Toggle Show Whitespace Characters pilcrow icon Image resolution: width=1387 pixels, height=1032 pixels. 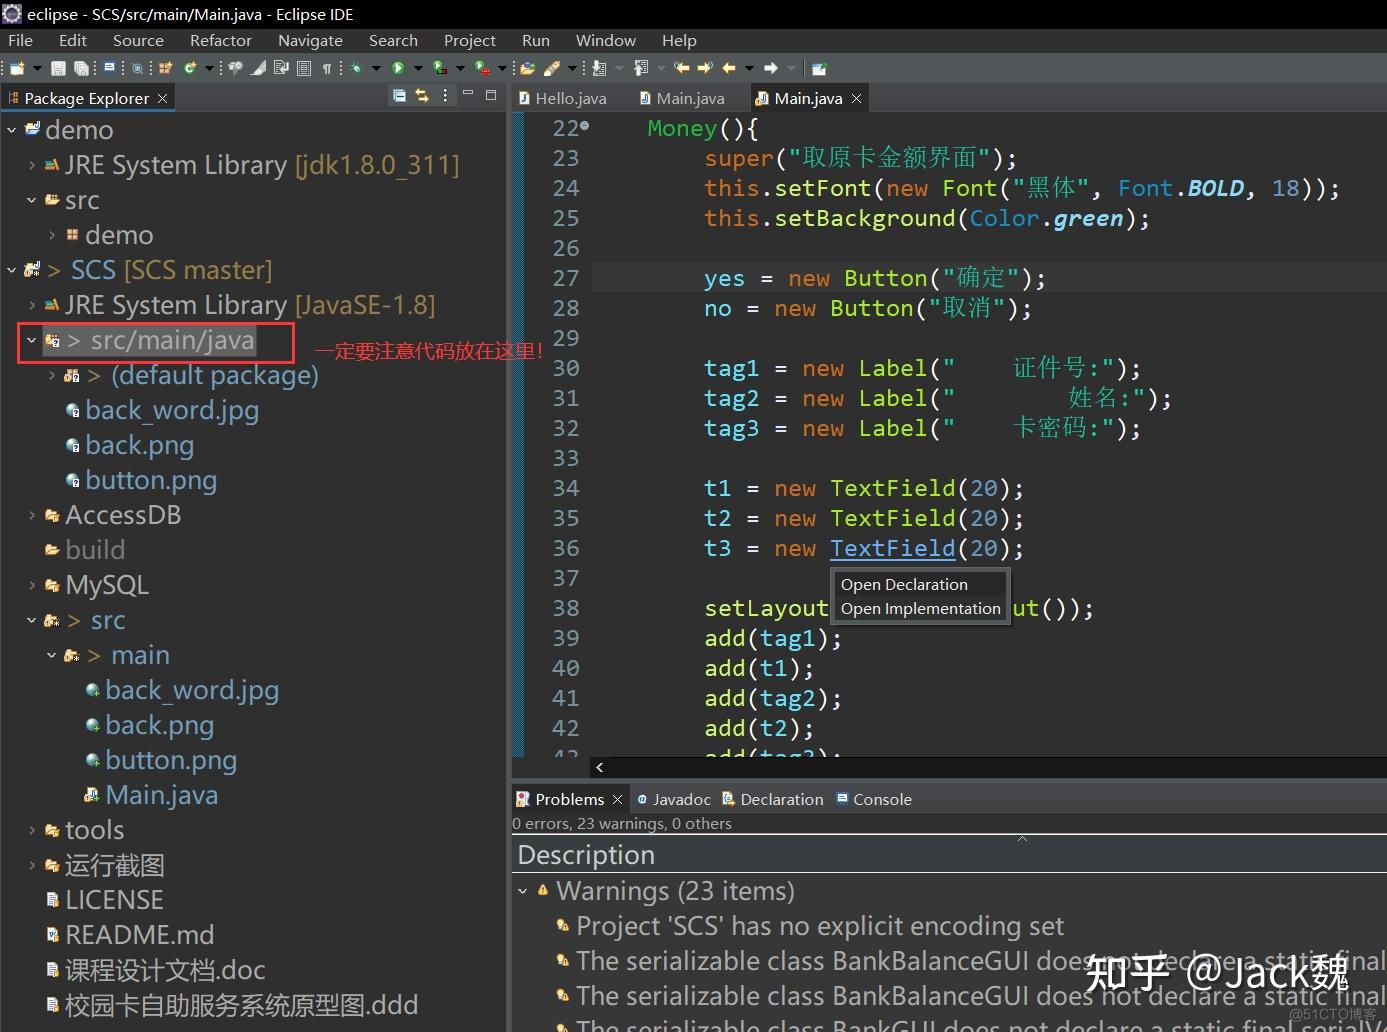pyautogui.click(x=327, y=68)
